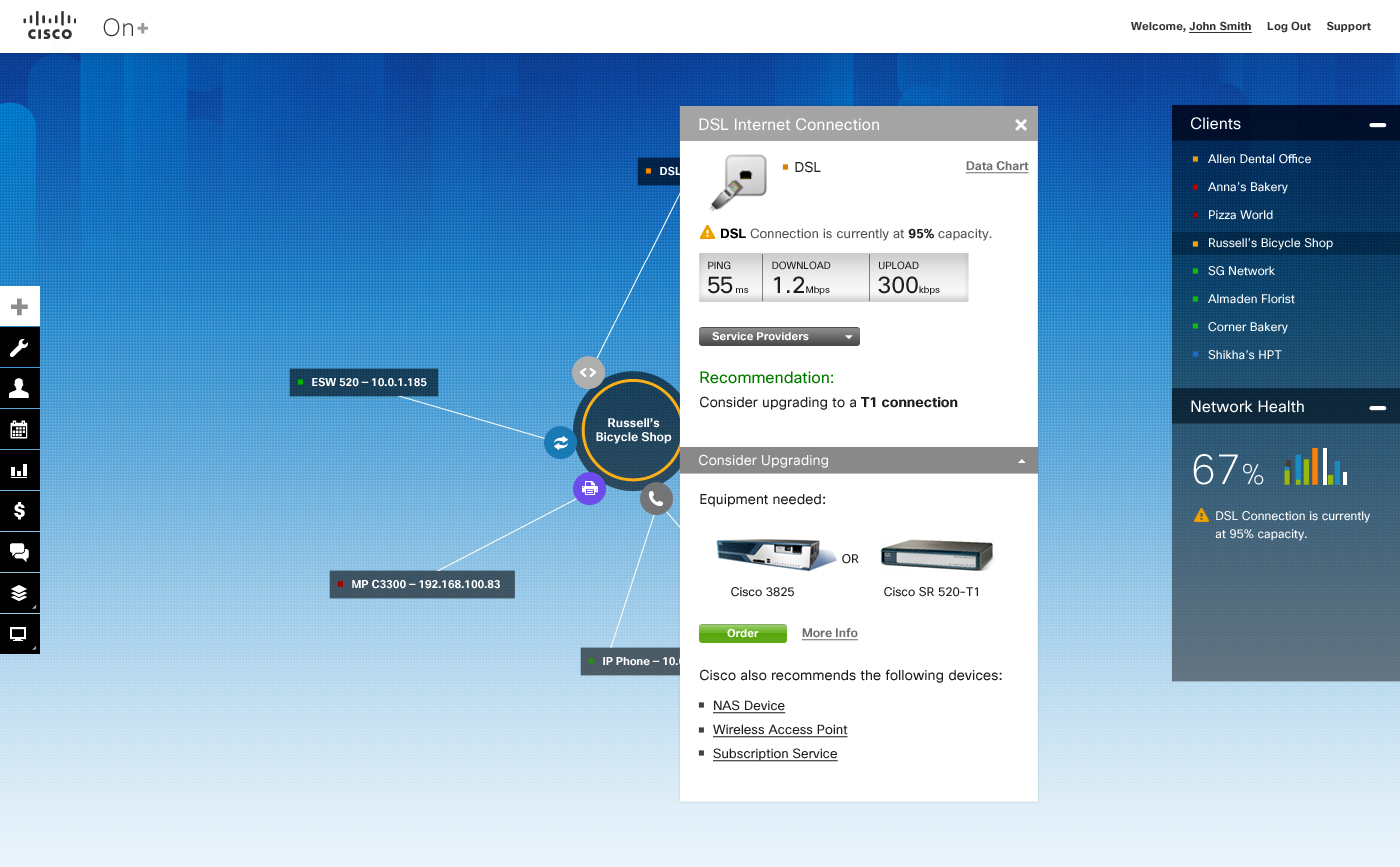Click Log Out in the header
1400x867 pixels.
pyautogui.click(x=1289, y=27)
